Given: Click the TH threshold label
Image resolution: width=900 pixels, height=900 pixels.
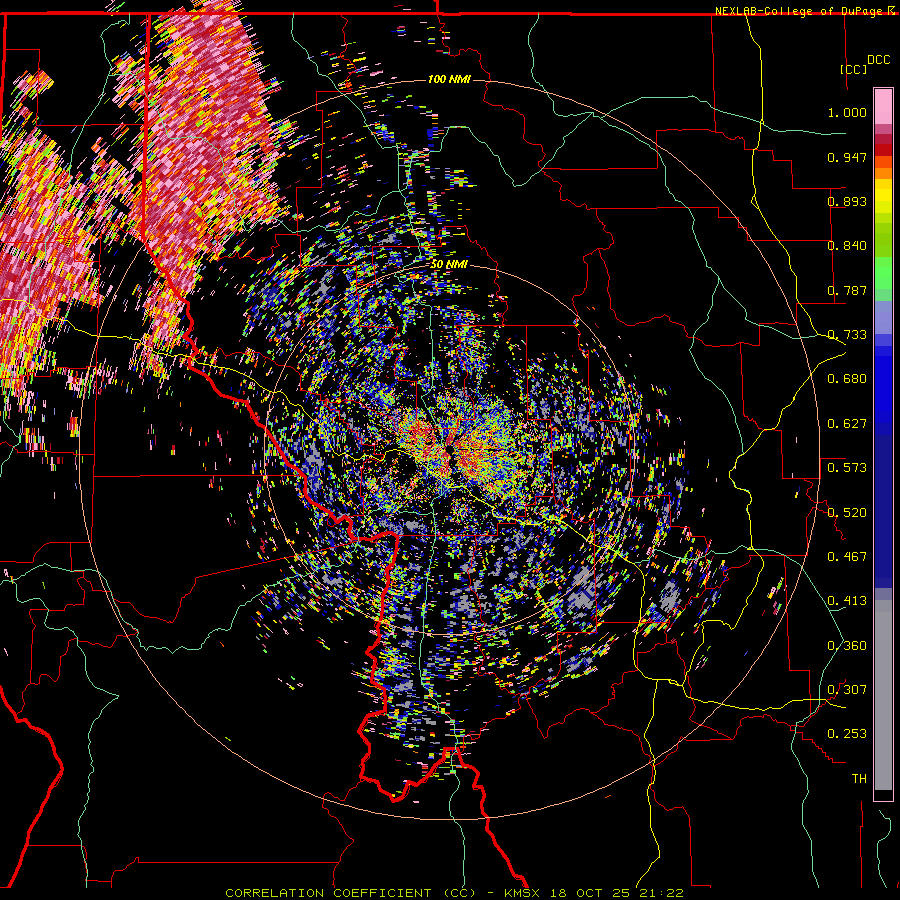Looking at the screenshot, I should click(859, 779).
